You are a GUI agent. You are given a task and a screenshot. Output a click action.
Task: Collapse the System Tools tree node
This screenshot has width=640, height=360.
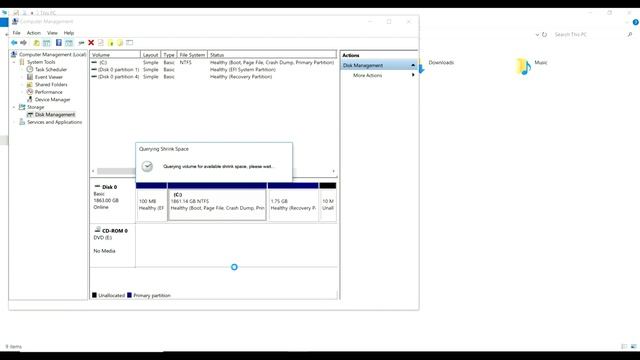(x=14, y=62)
